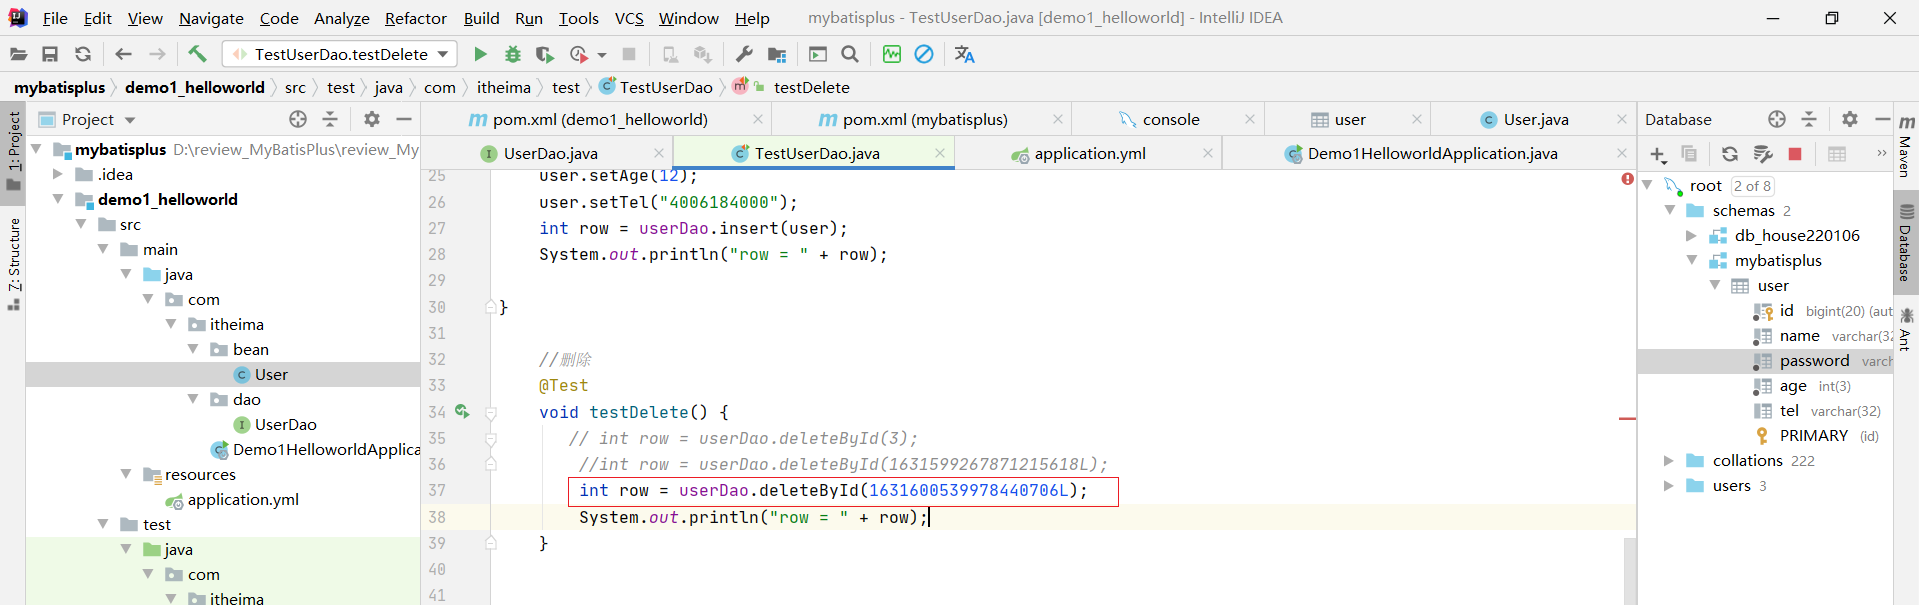1919x605 pixels.
Task: Place cursor at end of line 38
Action: tap(930, 517)
